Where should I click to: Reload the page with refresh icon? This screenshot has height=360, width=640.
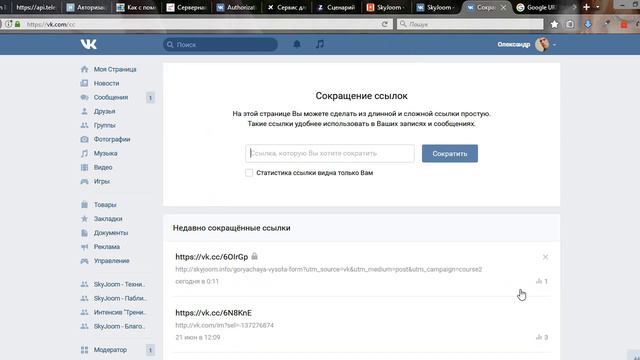[384, 24]
